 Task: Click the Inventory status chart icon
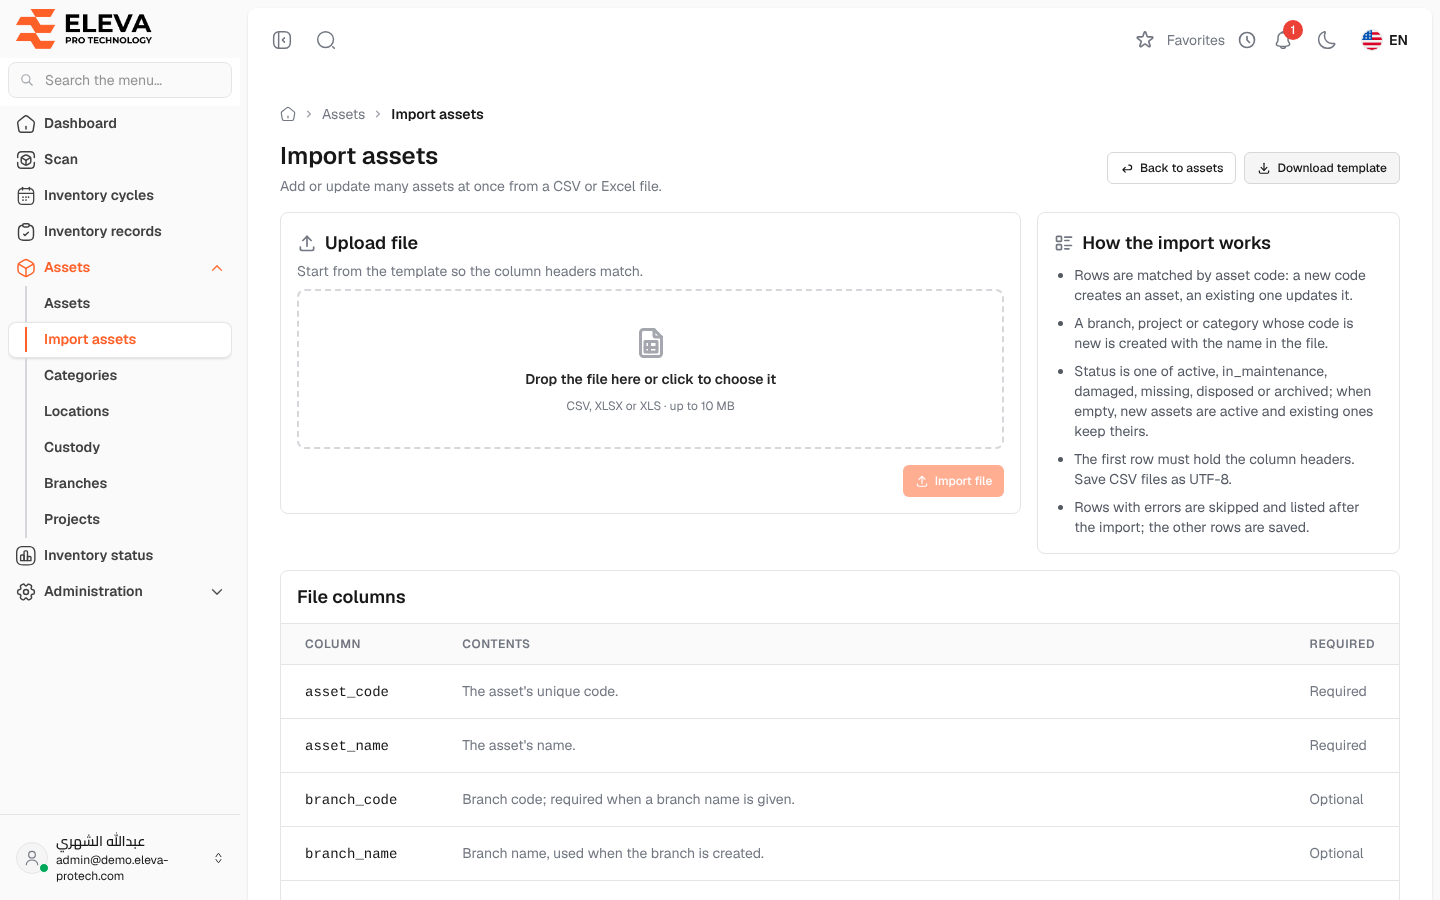click(x=26, y=555)
